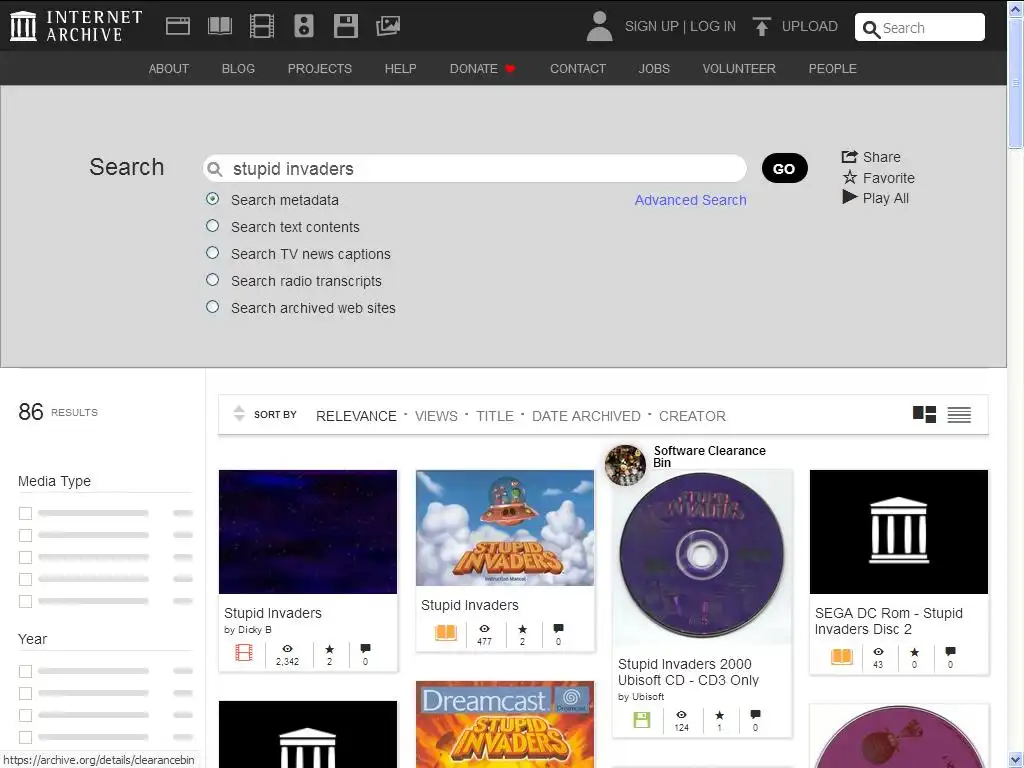Select Search radio transcripts option

click(212, 280)
